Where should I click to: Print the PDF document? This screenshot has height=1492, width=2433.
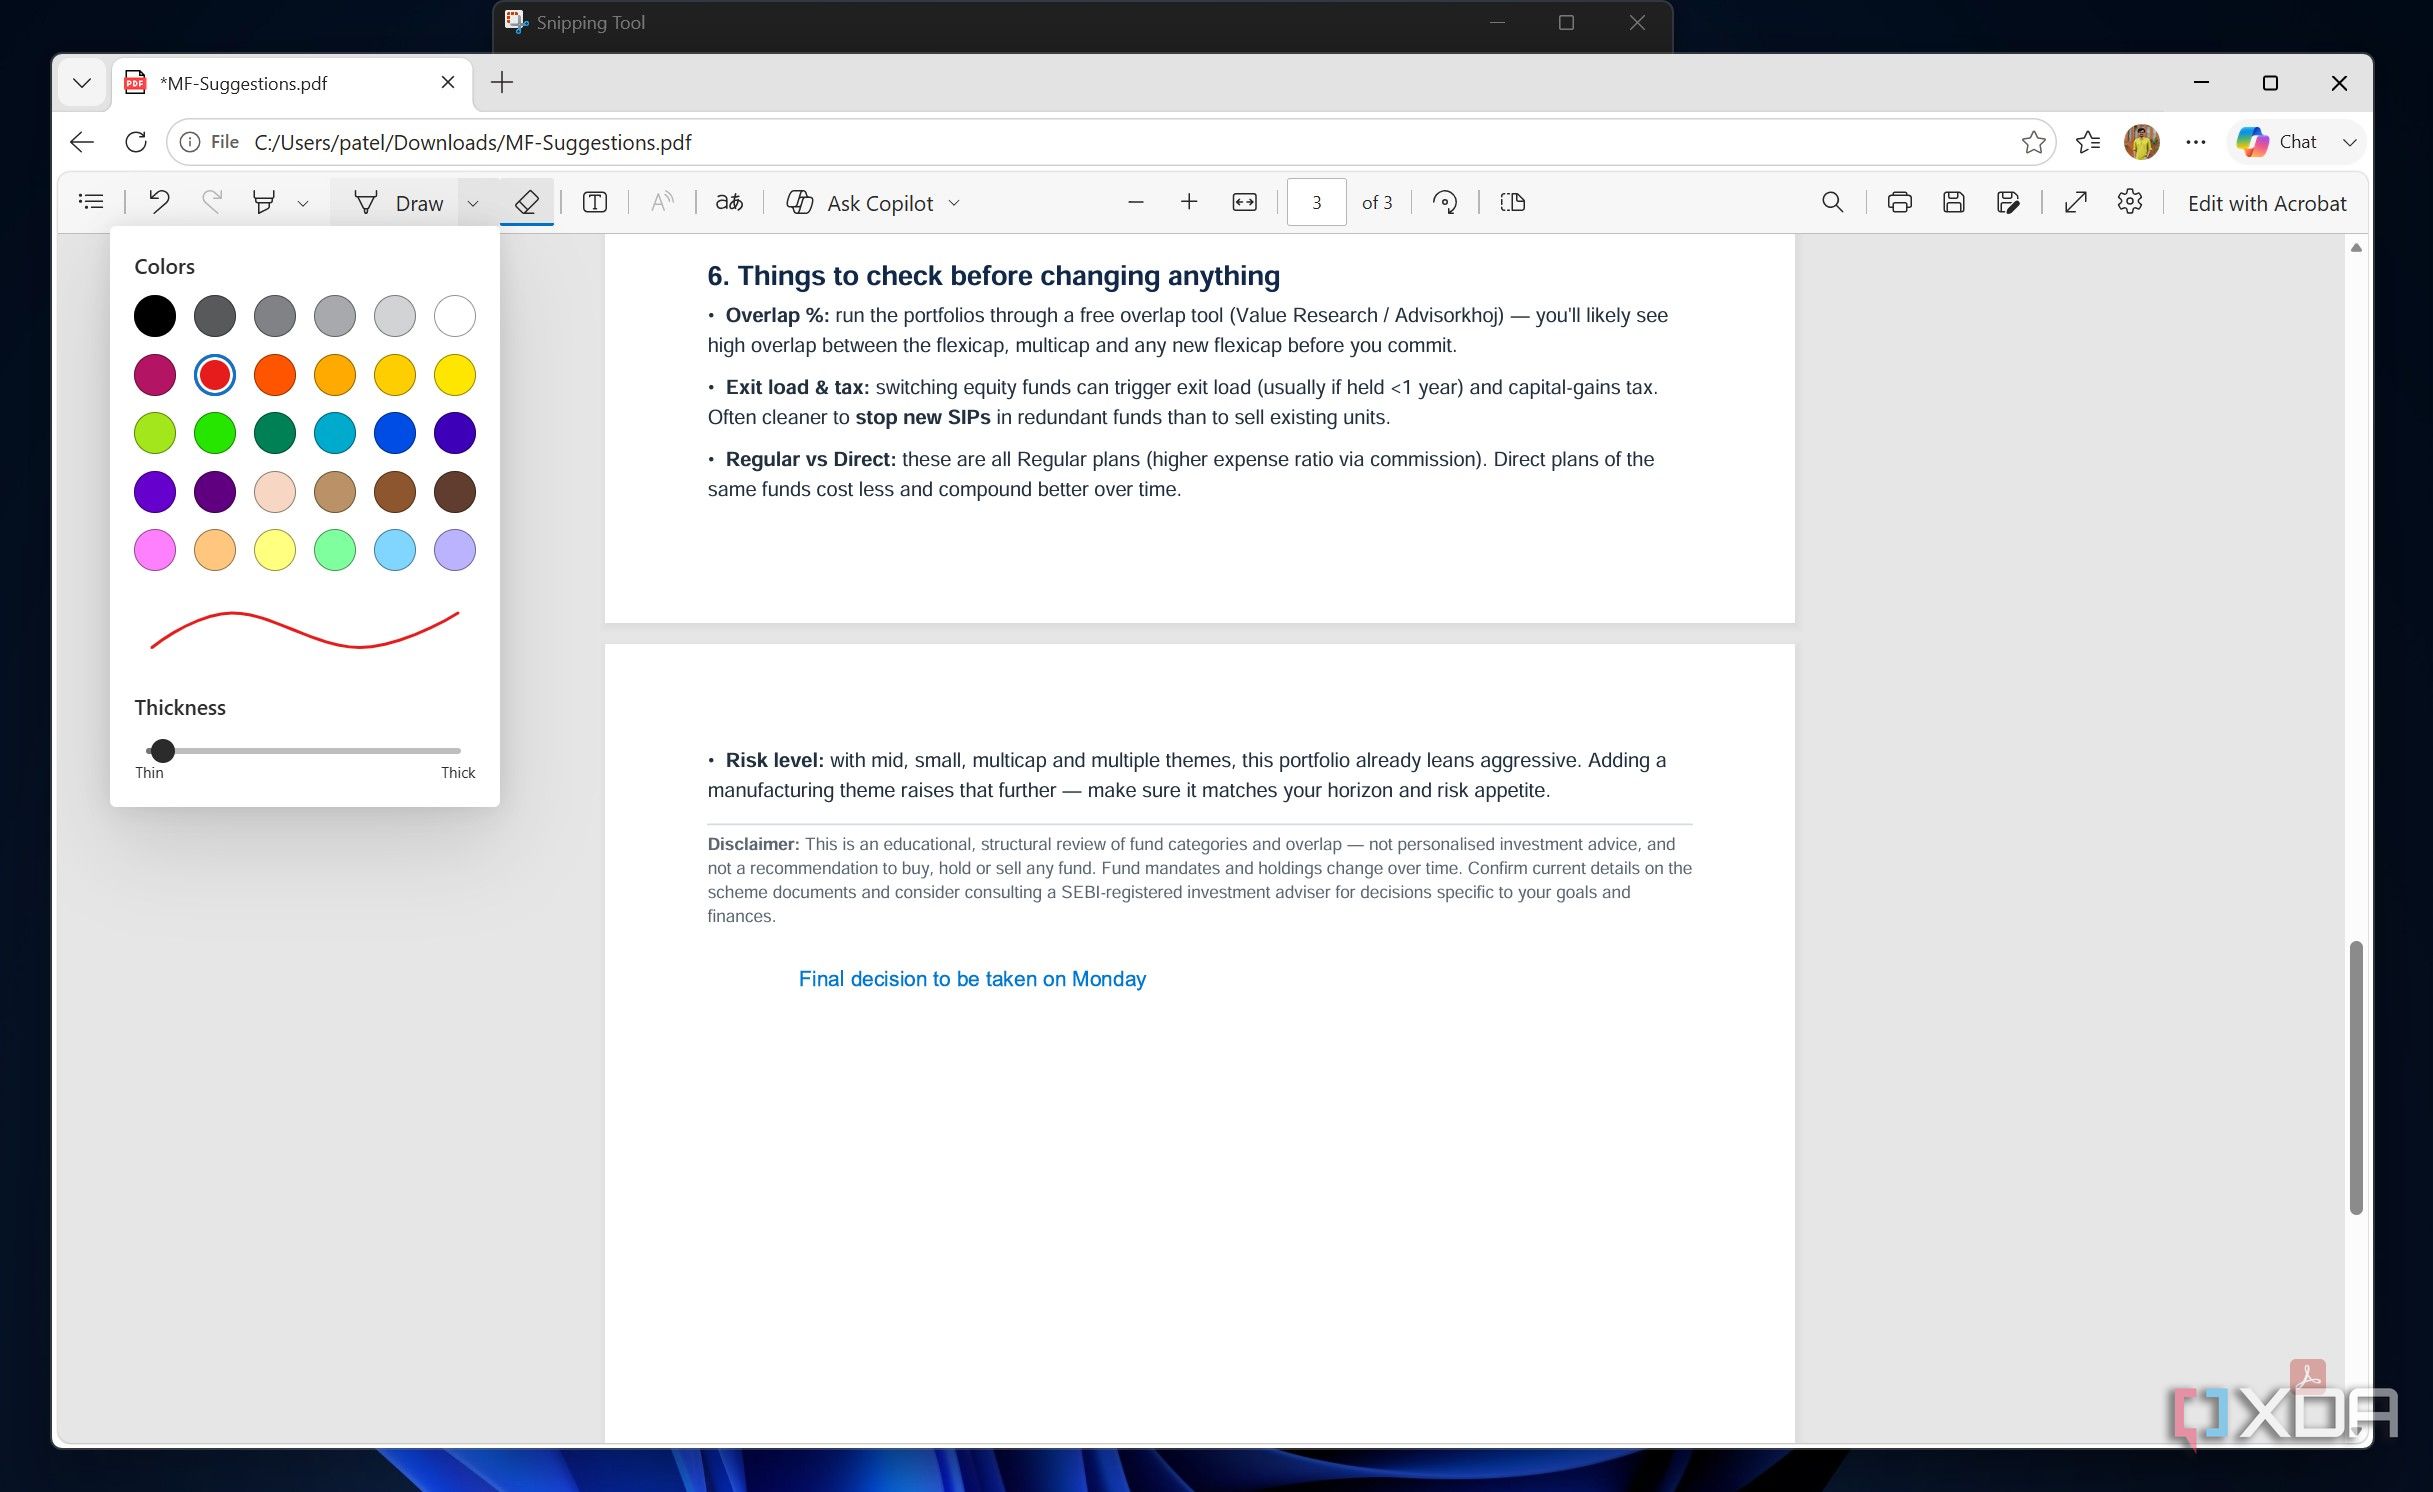click(x=1900, y=202)
